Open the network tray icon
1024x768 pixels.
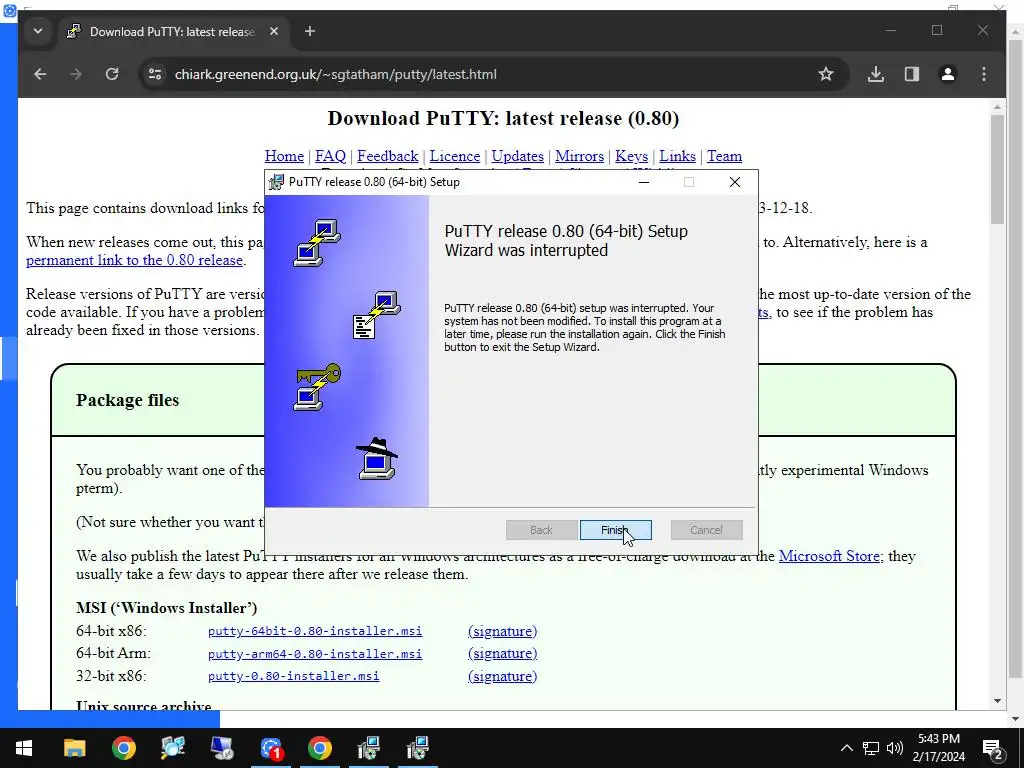(871, 748)
